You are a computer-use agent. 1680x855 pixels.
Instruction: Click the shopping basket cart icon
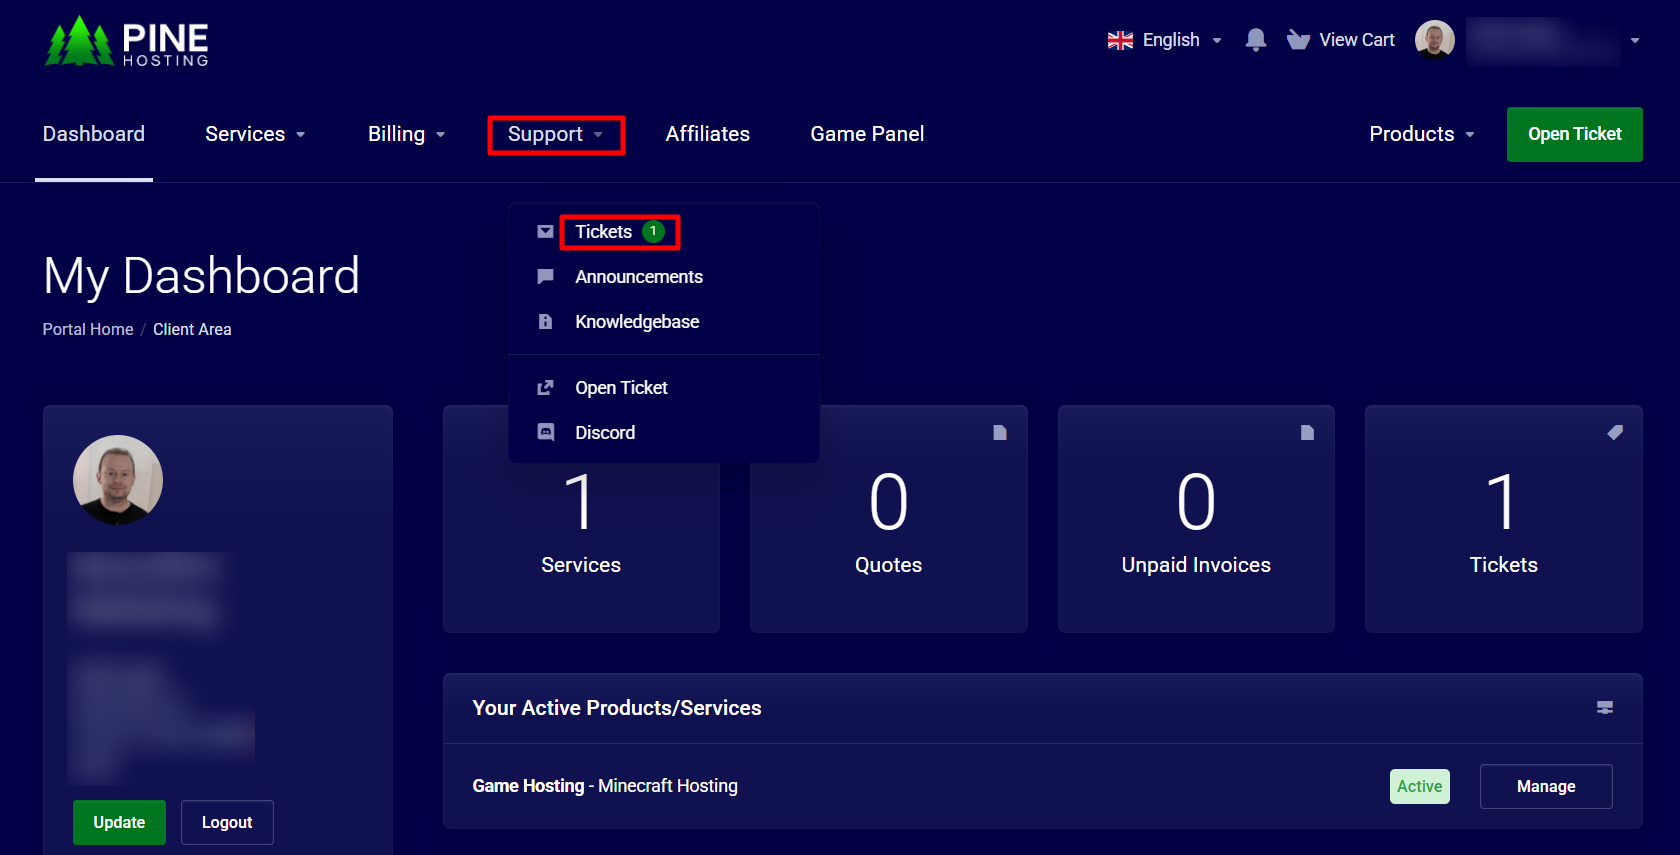coord(1298,40)
